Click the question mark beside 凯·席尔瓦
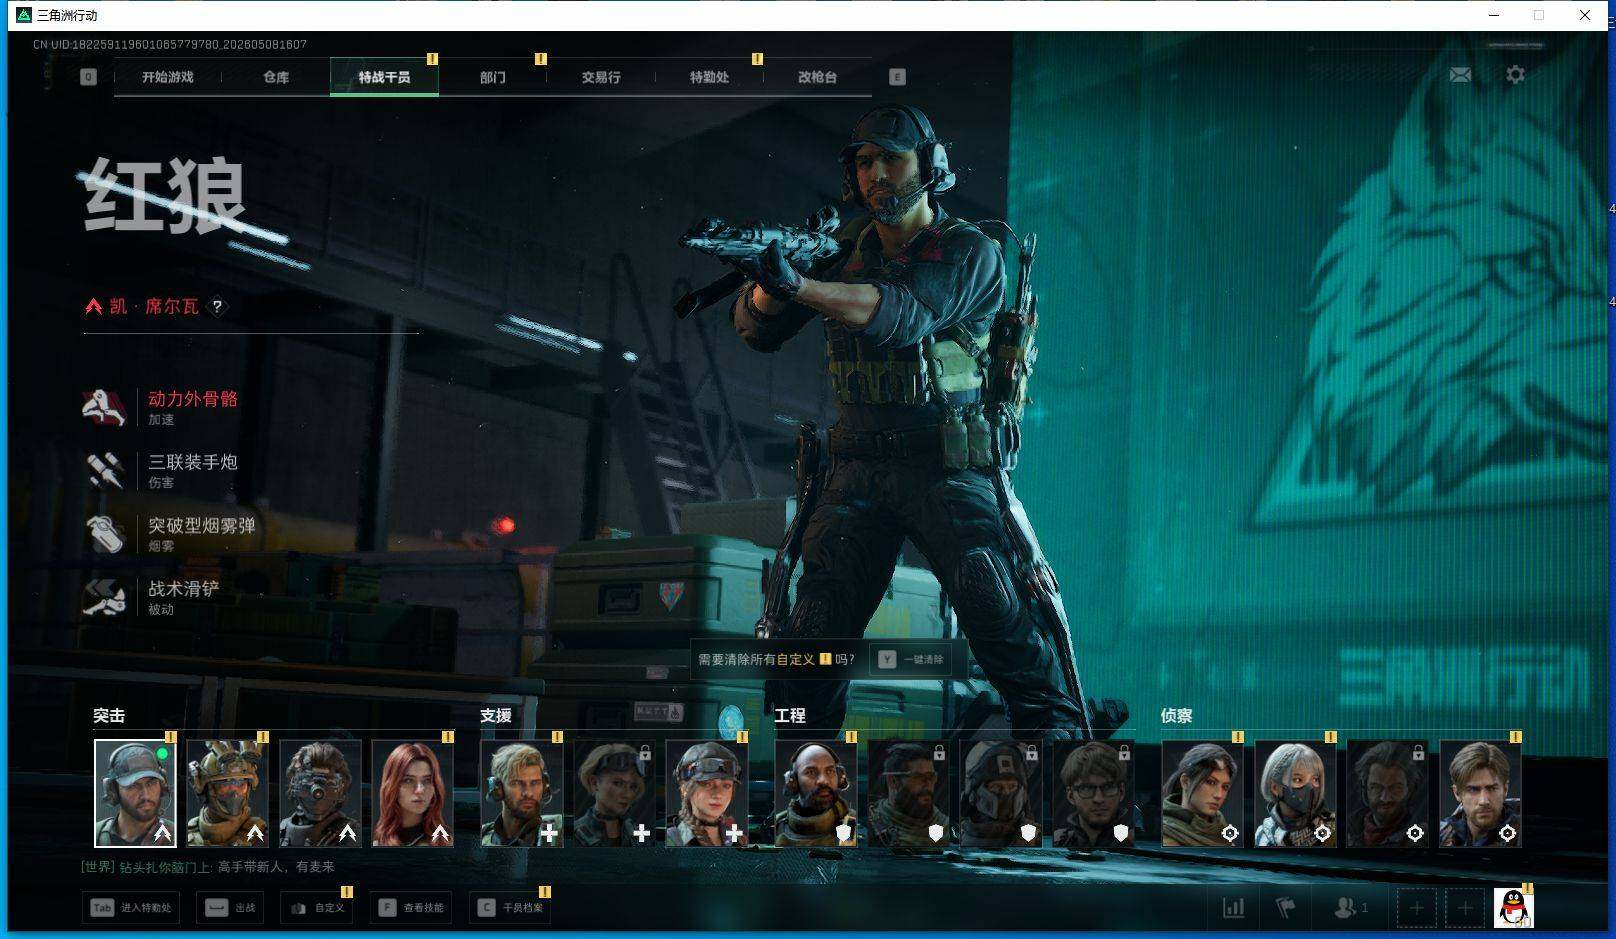The width and height of the screenshot is (1616, 939). 217,307
